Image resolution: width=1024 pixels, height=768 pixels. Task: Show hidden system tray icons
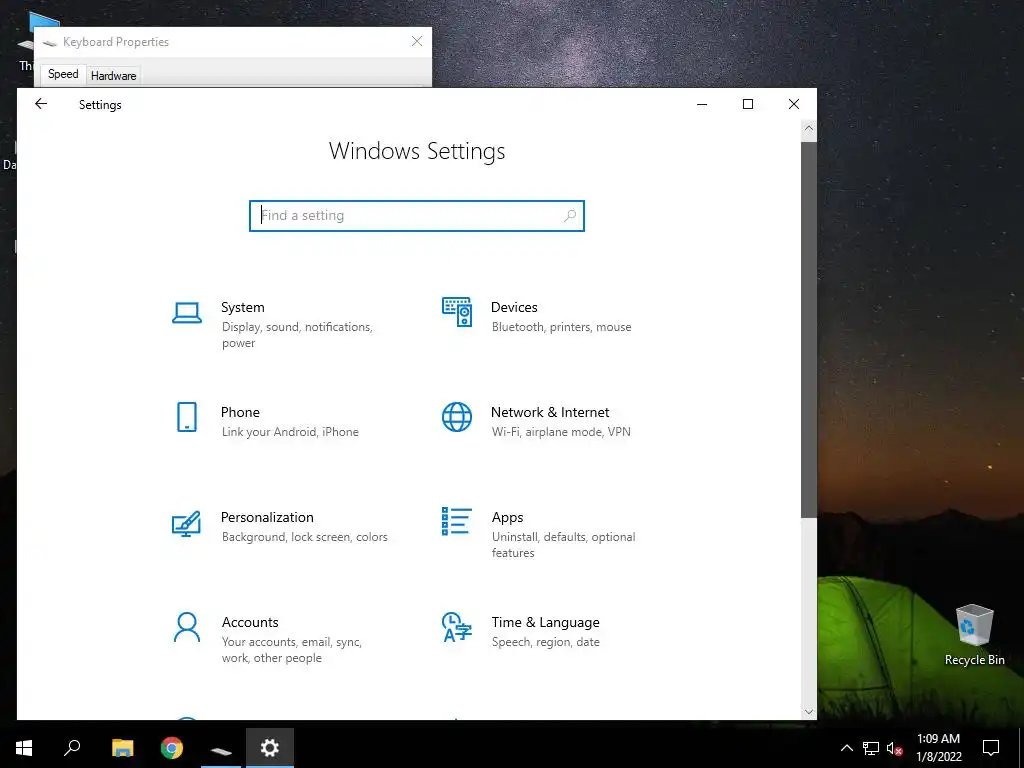click(x=846, y=748)
